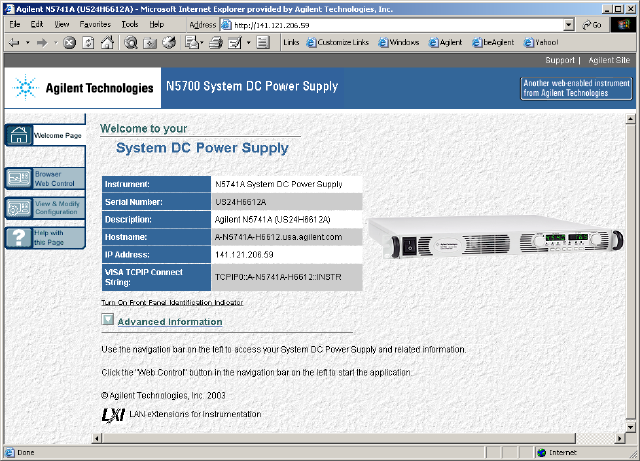This screenshot has width=640, height=461.
Task: Open the Back button history dropdown
Action: pos(28,42)
